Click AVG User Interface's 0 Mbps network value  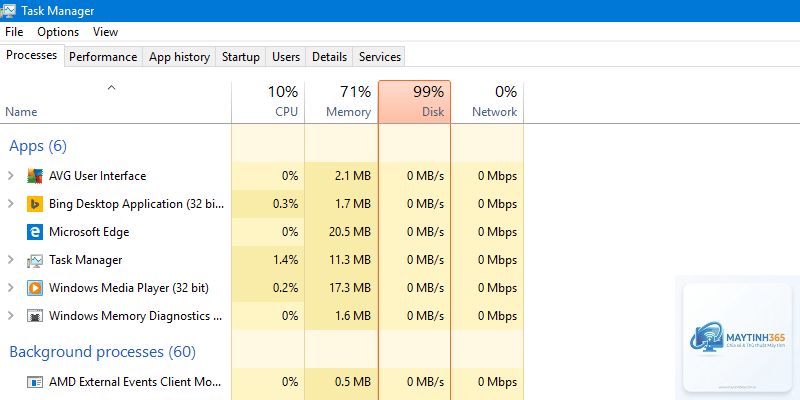point(497,176)
